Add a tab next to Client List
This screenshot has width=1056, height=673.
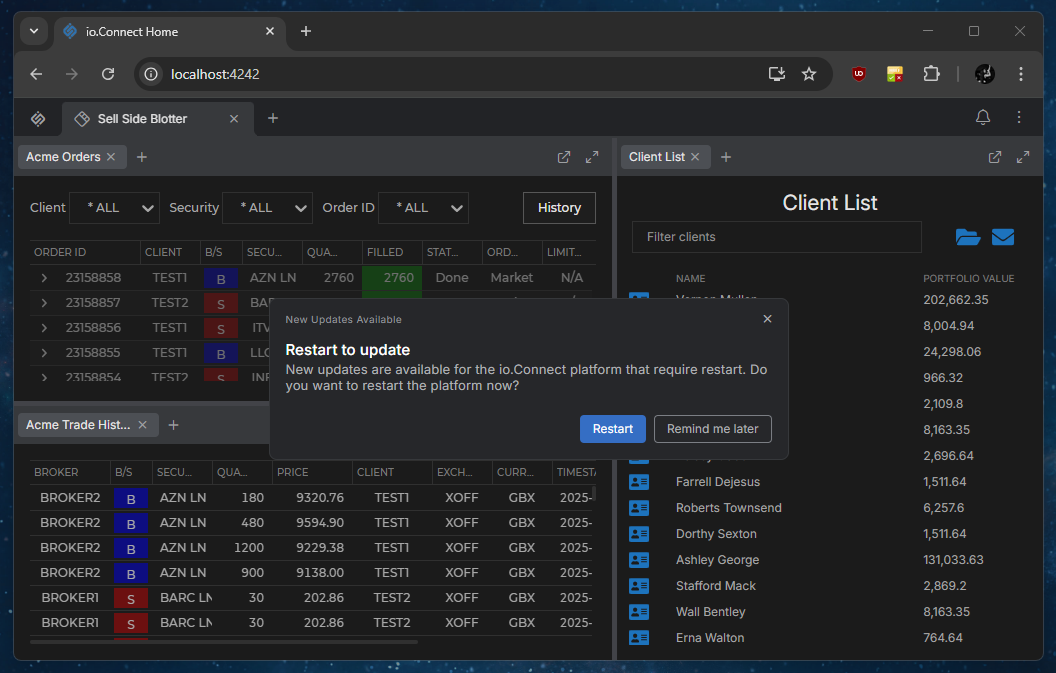point(725,157)
